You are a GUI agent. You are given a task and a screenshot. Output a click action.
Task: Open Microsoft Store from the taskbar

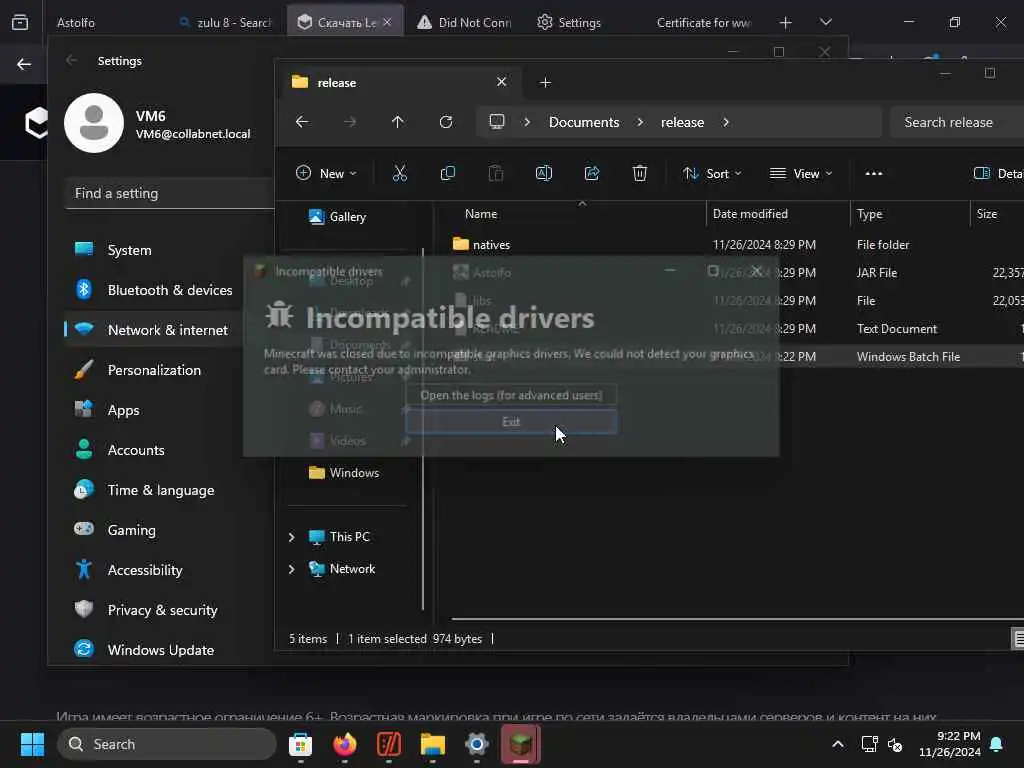point(300,744)
